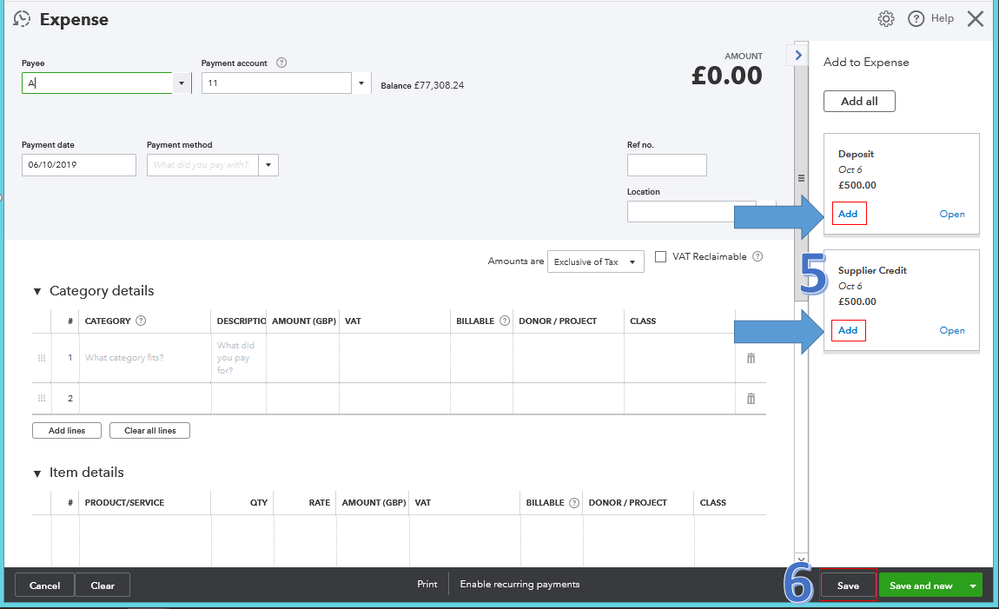The width and height of the screenshot is (999, 609).
Task: Collapse the Category details section
Action: [37, 291]
